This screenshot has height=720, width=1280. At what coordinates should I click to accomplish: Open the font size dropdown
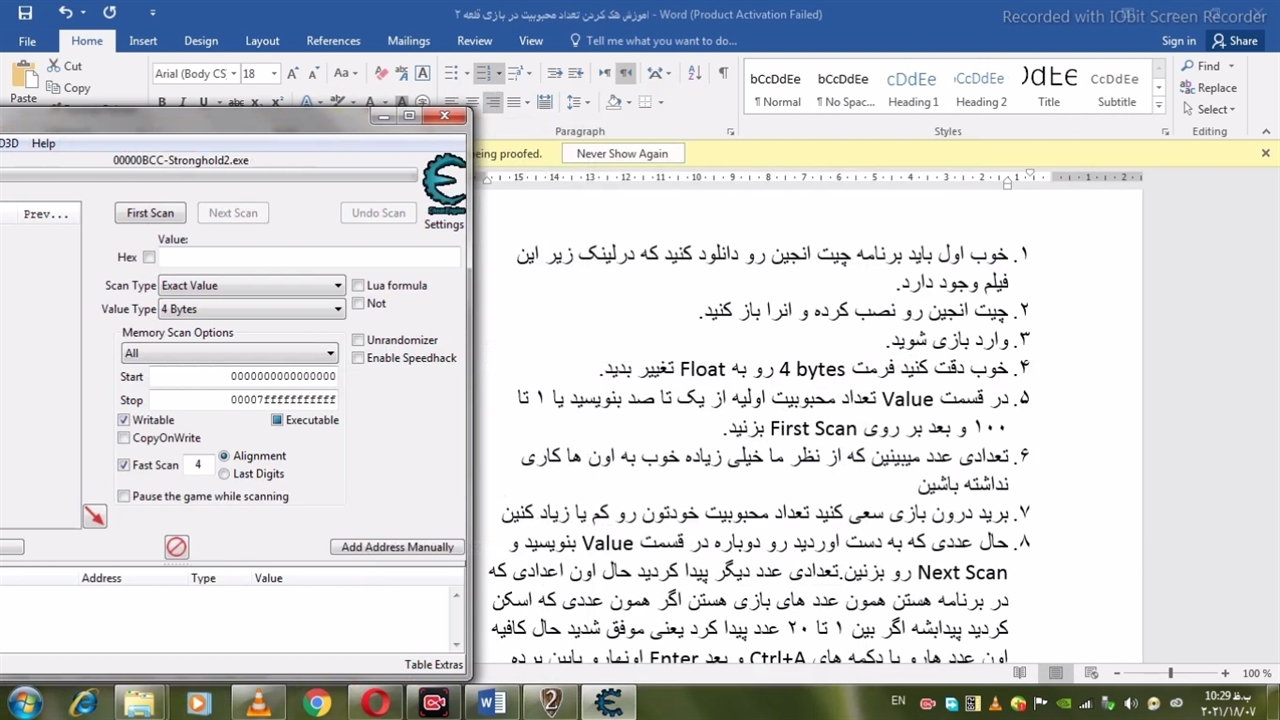[x=274, y=73]
